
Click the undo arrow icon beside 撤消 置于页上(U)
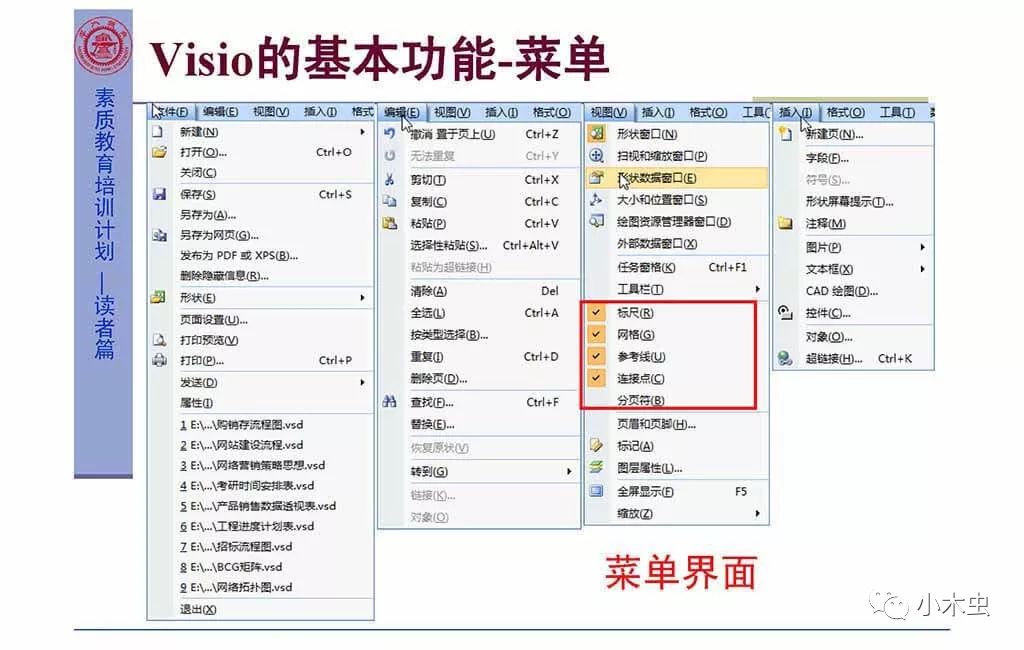pos(390,133)
